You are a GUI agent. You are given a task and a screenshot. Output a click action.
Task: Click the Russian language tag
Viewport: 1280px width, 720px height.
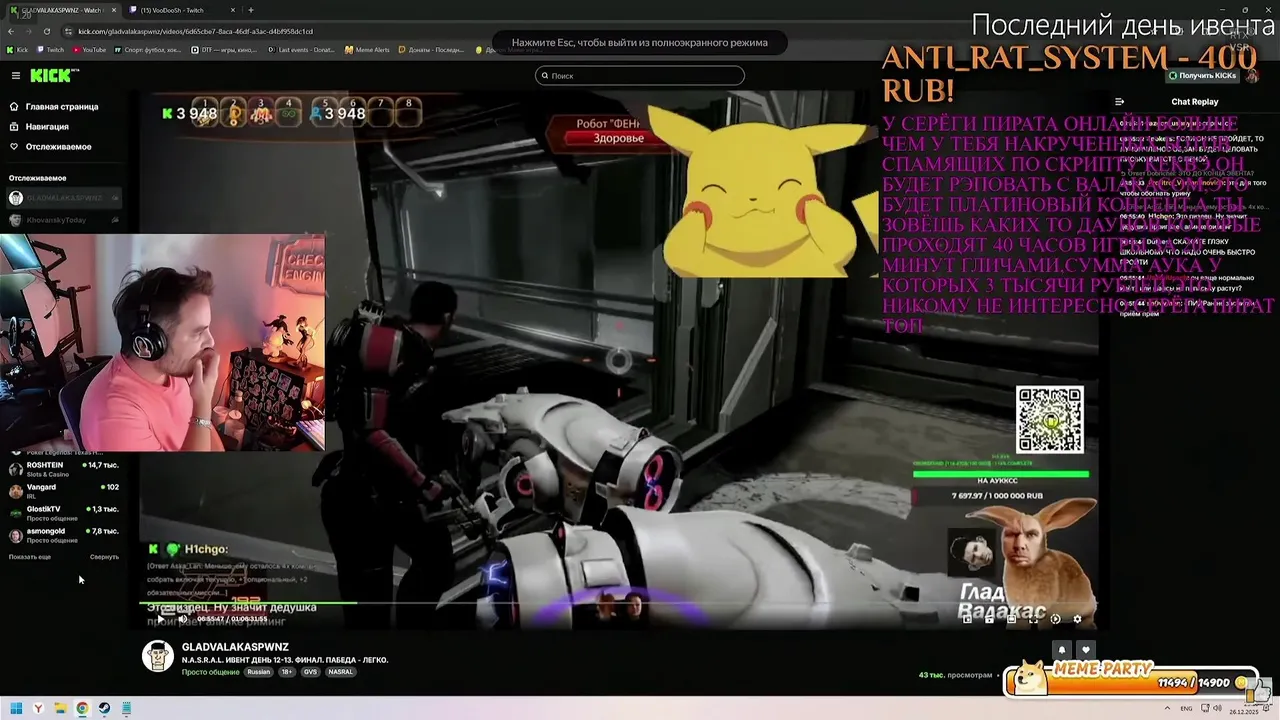pos(259,672)
